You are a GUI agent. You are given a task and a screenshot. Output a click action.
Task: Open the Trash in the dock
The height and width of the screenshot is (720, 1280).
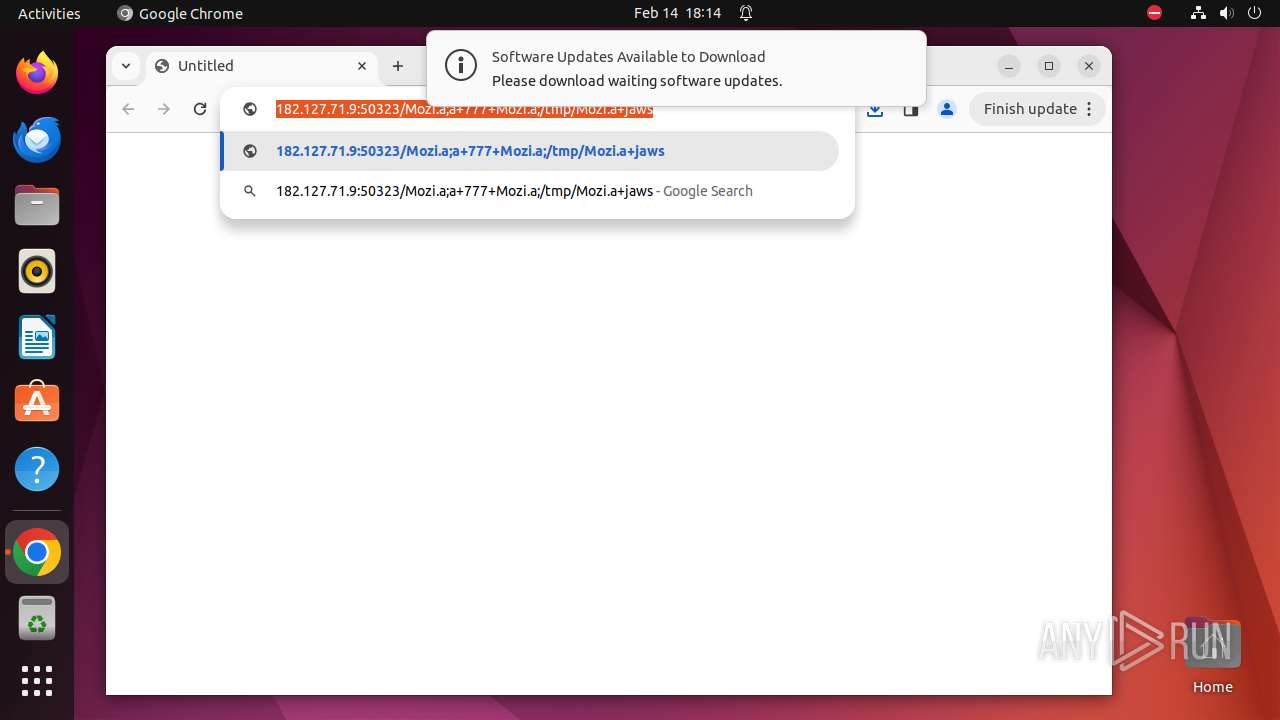(x=37, y=618)
